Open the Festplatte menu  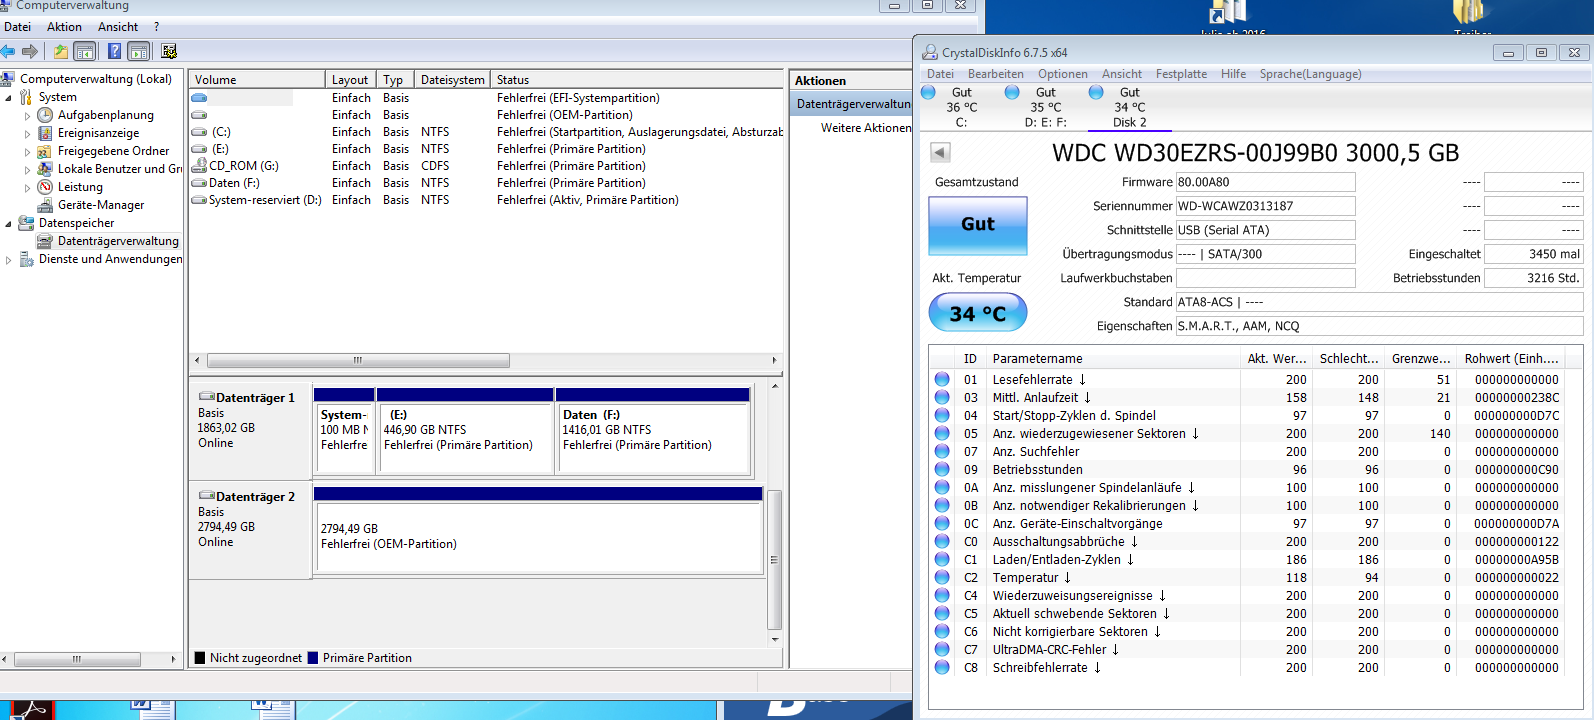1181,74
